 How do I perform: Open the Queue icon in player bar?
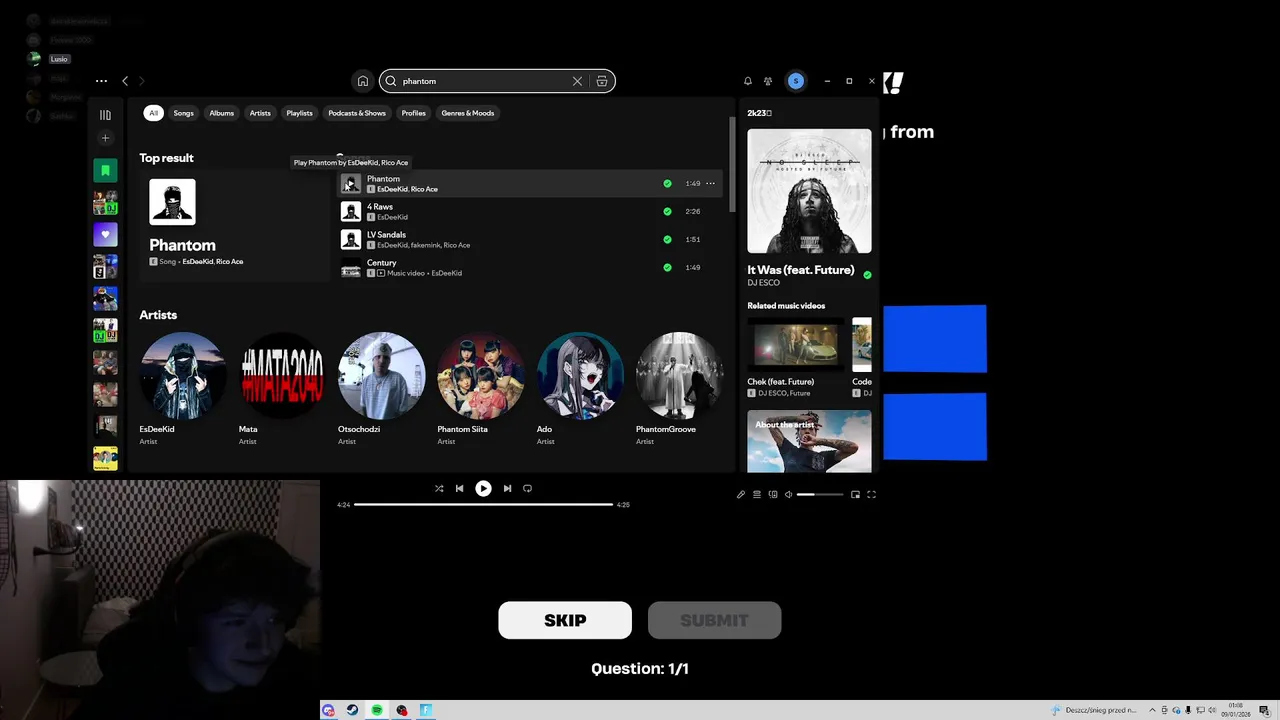pyautogui.click(x=757, y=494)
